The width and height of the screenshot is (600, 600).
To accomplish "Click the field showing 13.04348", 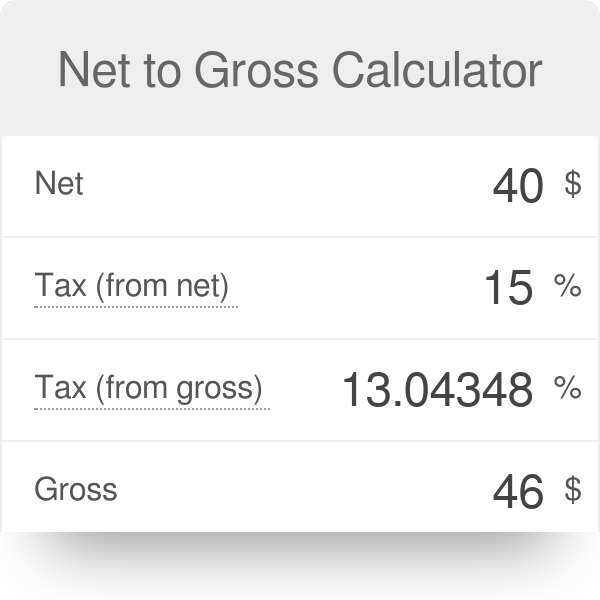I will [437, 390].
